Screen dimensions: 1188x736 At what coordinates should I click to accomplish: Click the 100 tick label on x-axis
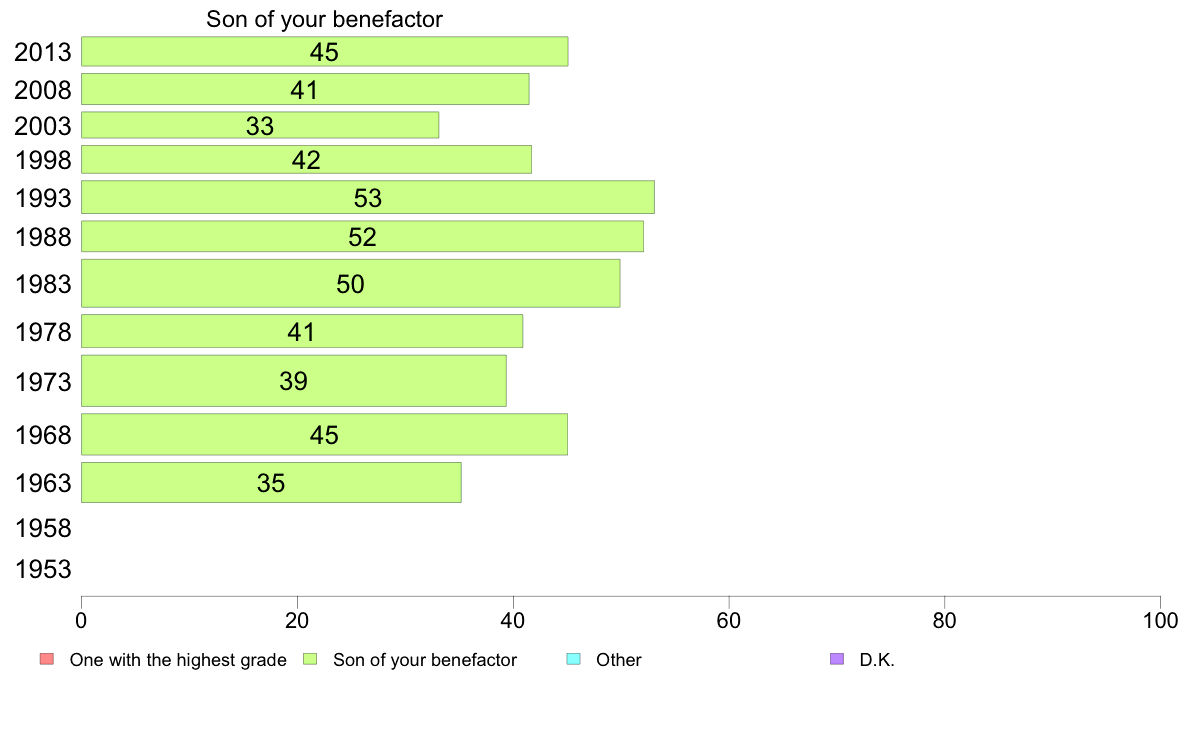coord(1160,621)
